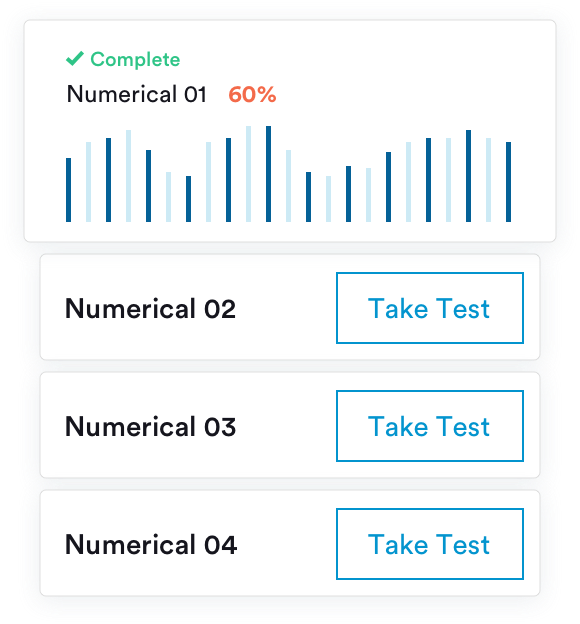Image resolution: width=580 pixels, height=624 pixels.
Task: Click the tallest light blue chart bar
Action: click(x=248, y=174)
